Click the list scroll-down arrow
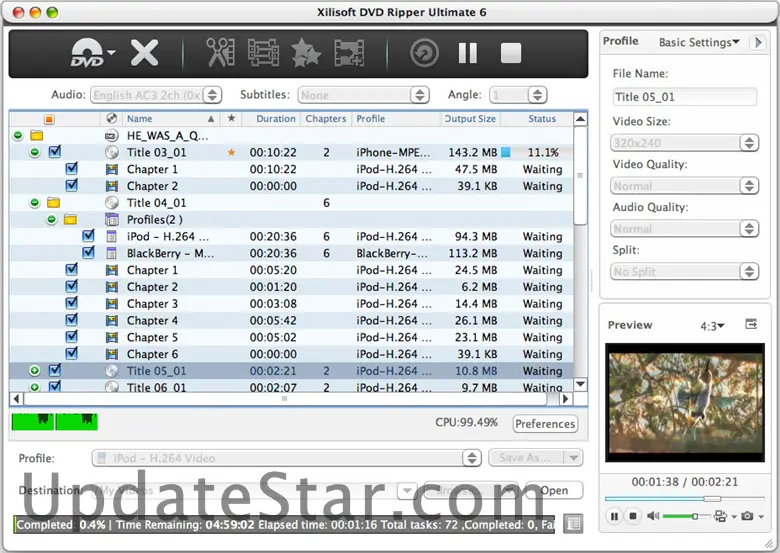 click(580, 384)
